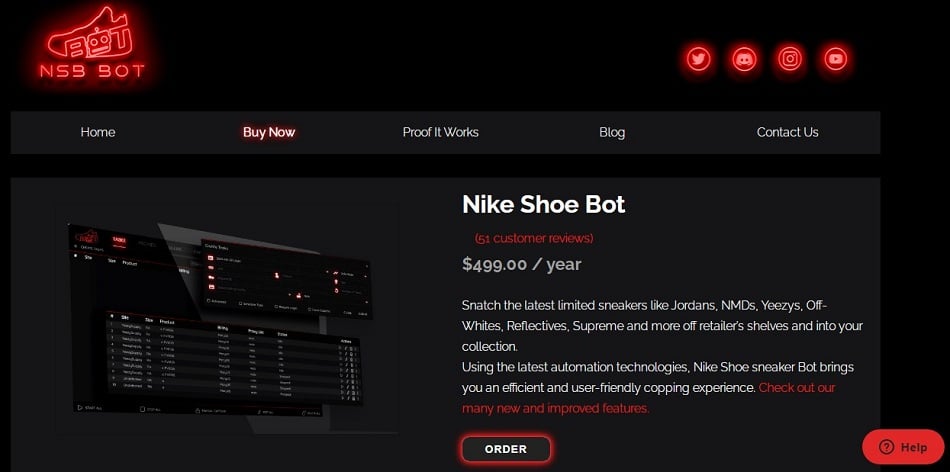
Task: Select the Tasks tab in bot preview
Action: 119,241
